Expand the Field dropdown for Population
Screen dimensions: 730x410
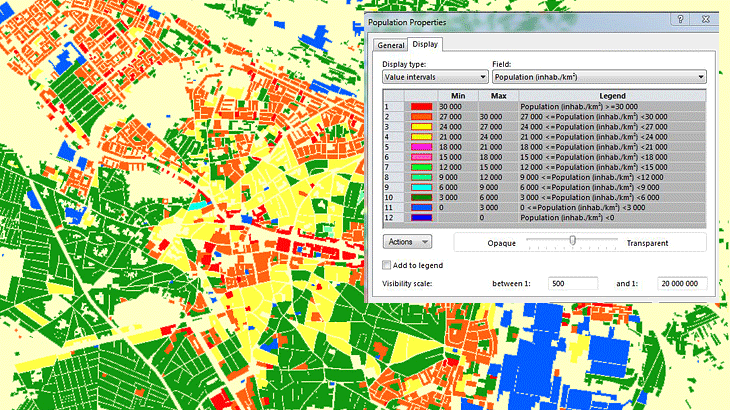[x=598, y=76]
